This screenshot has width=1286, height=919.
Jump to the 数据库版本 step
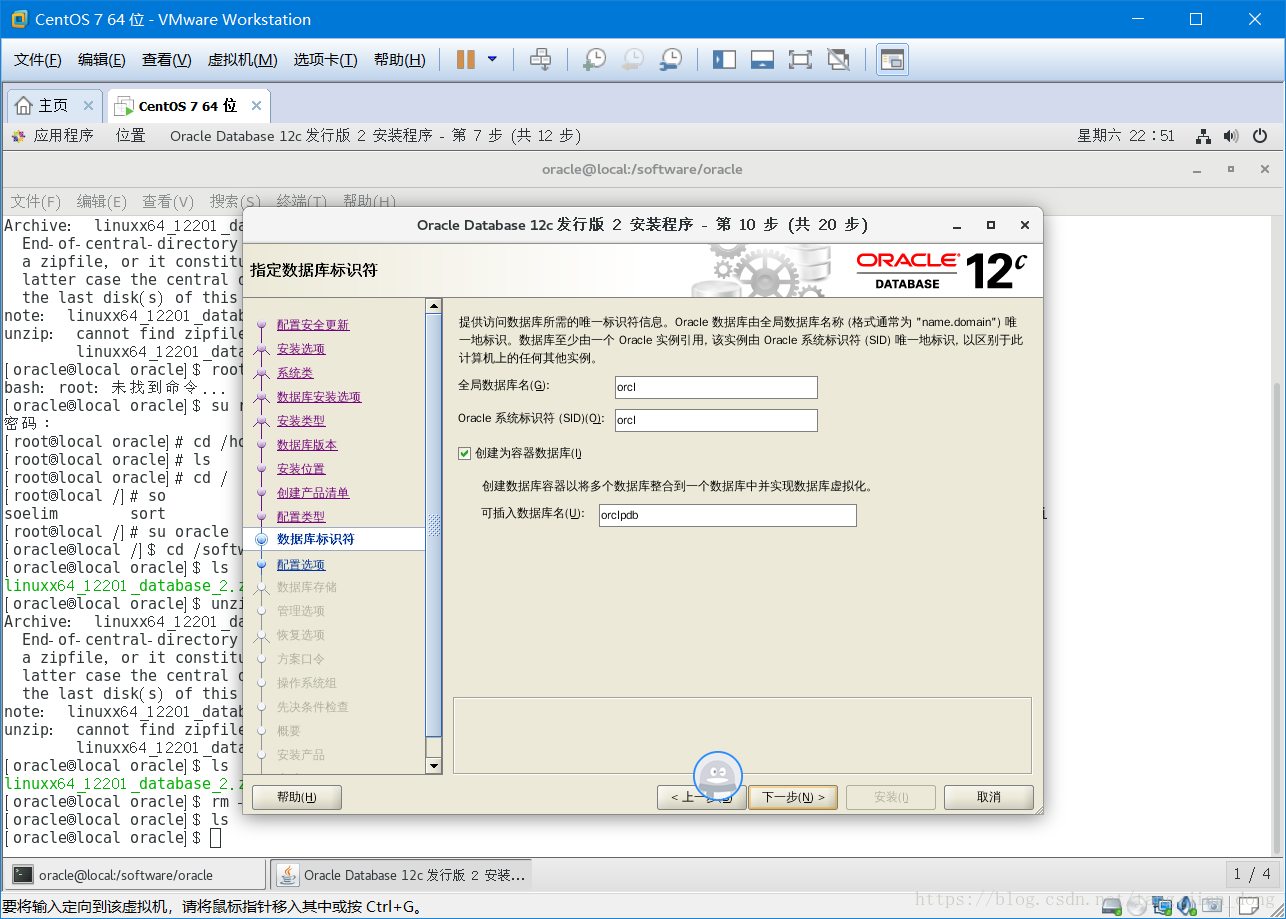point(307,445)
